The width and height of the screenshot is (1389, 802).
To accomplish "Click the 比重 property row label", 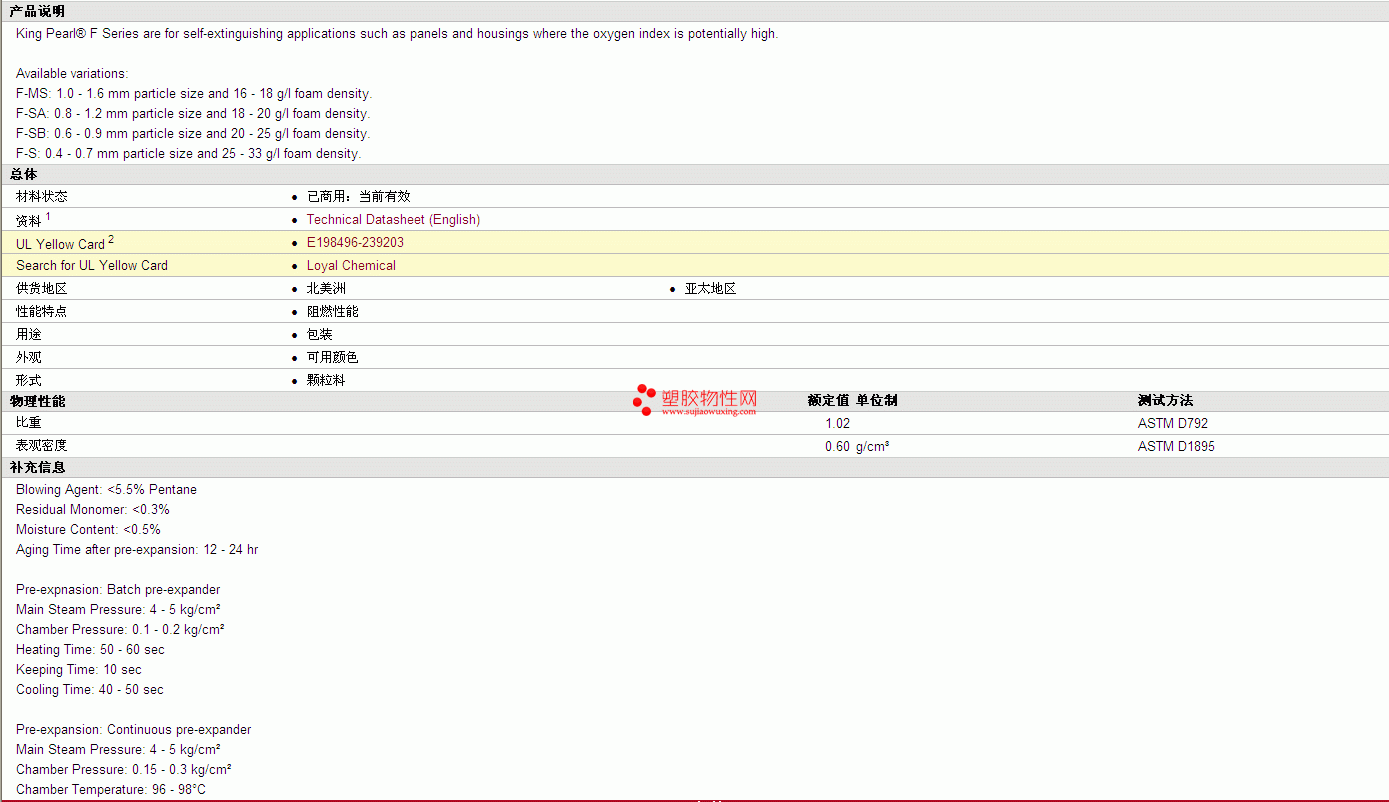I will click(29, 423).
